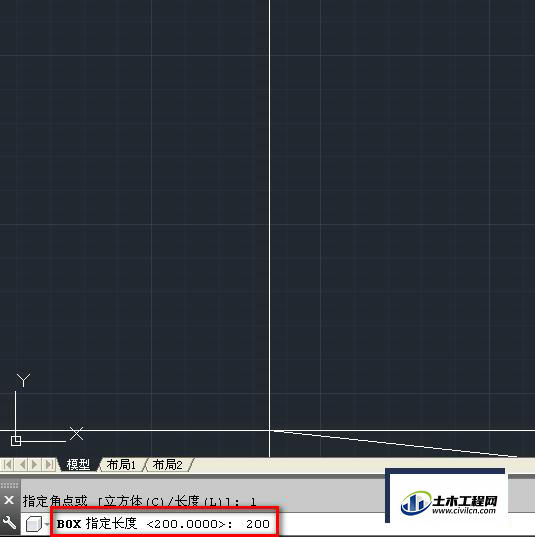This screenshot has height=537, width=535.
Task: Open the 布局2 layout tab
Action: point(167,465)
